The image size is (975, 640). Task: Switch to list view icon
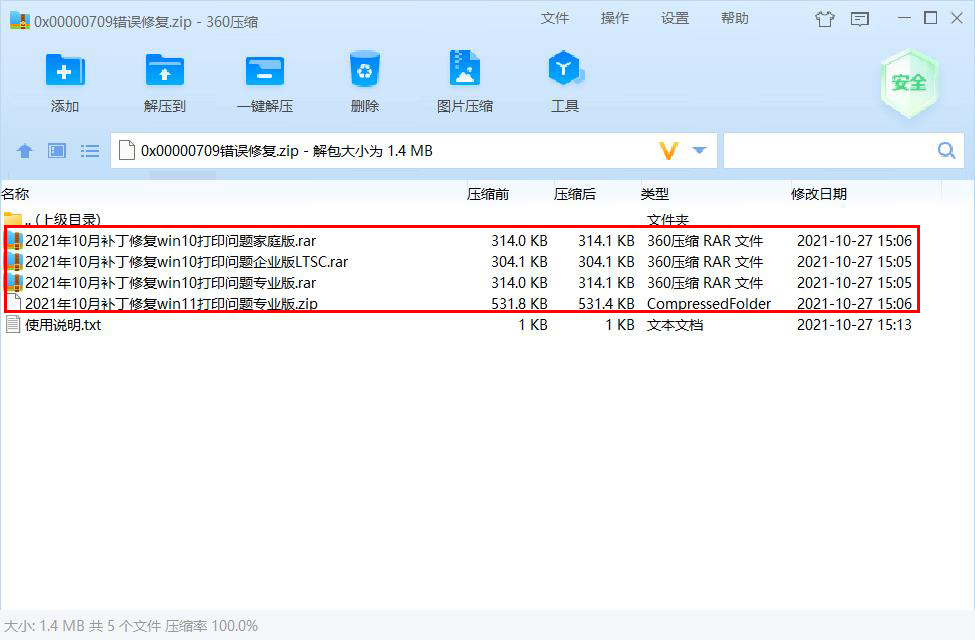90,151
